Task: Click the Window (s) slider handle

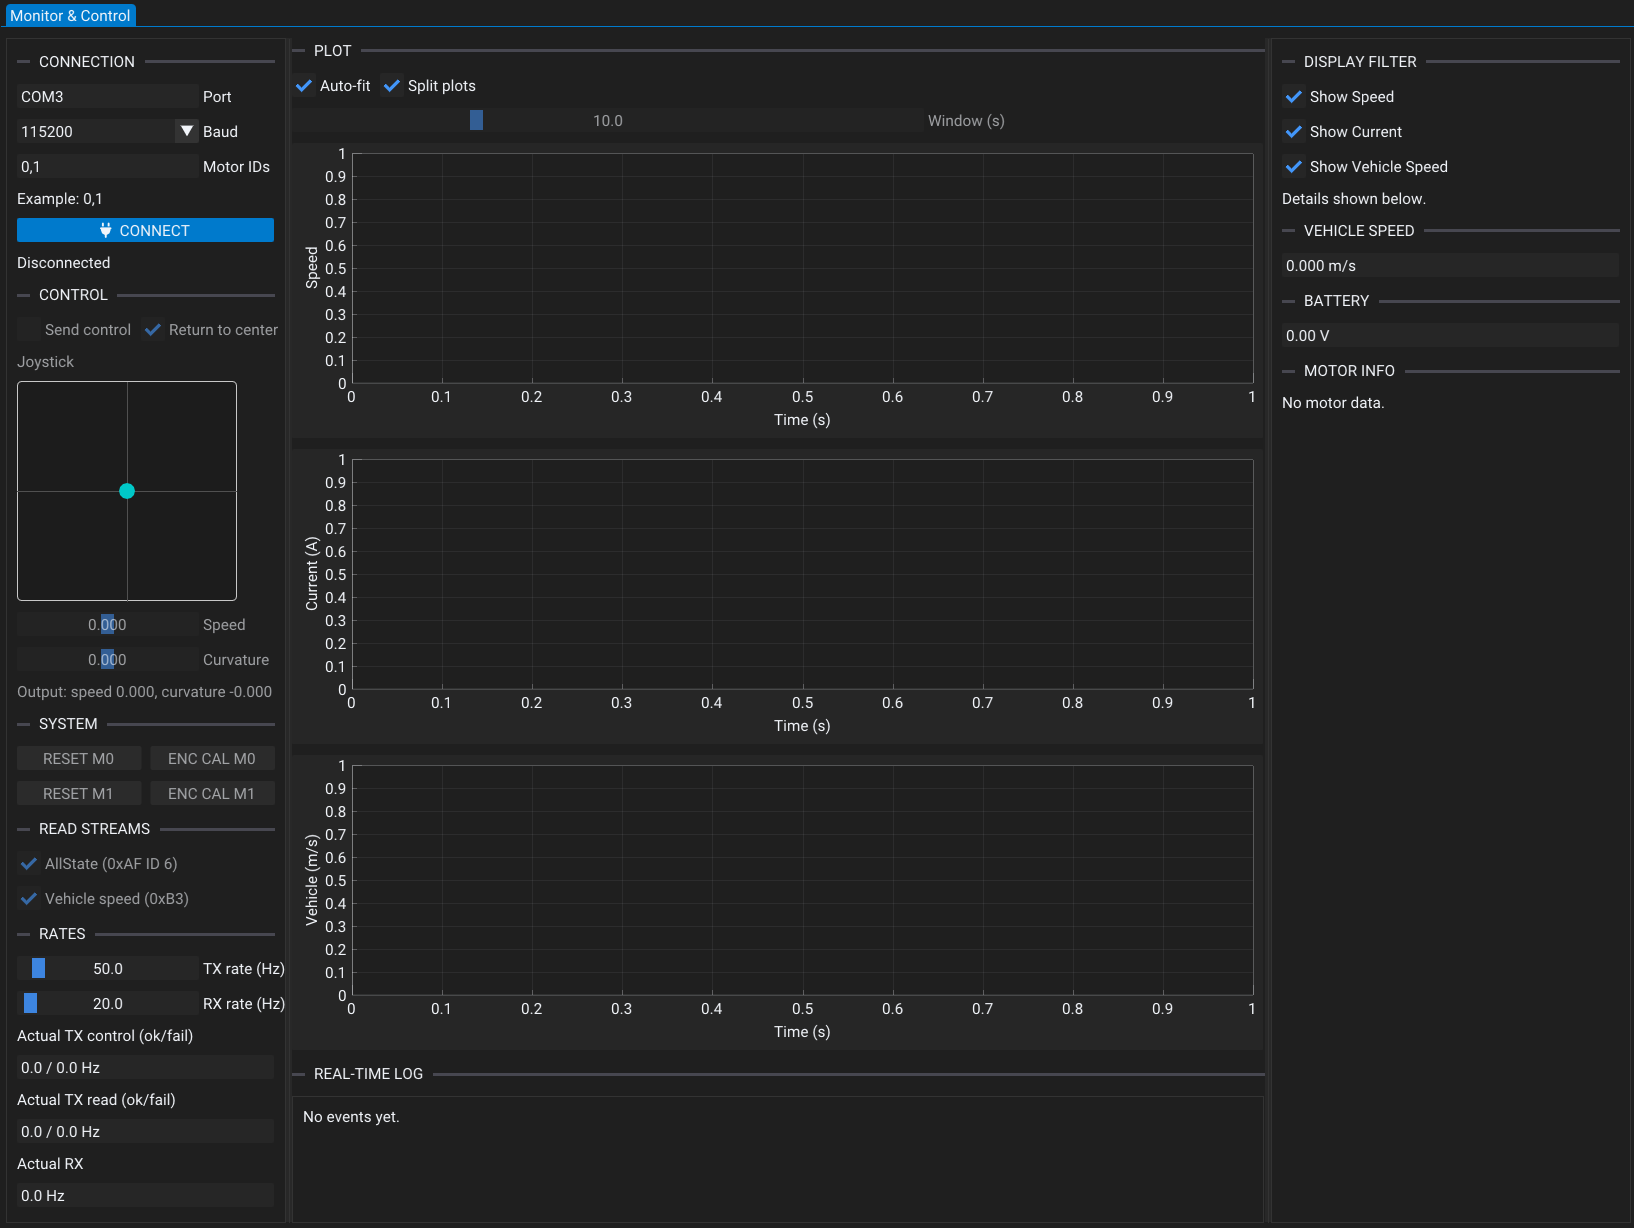Action: pos(476,120)
